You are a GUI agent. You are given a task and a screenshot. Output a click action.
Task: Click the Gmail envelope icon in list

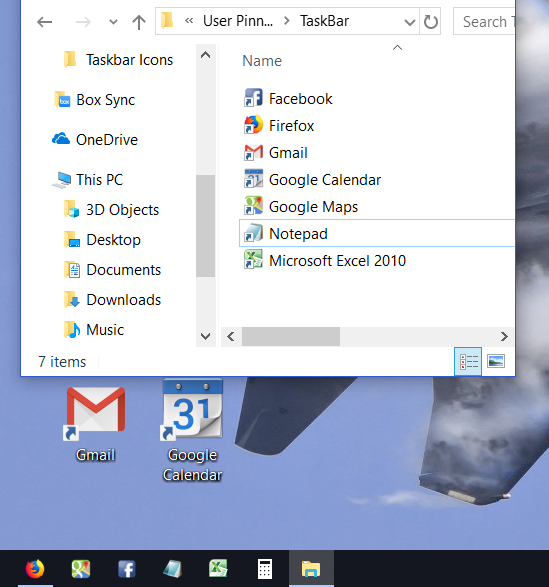click(254, 152)
